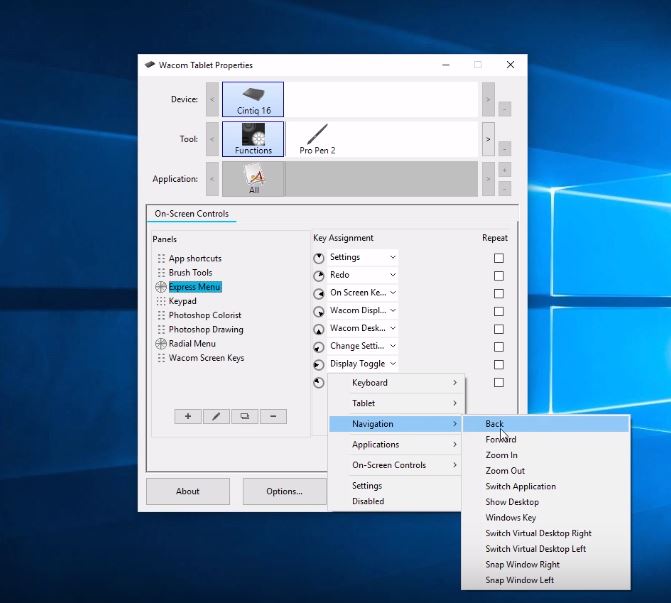This screenshot has height=603, width=671.
Task: Click the Express Menu radial icon
Action: click(161, 287)
